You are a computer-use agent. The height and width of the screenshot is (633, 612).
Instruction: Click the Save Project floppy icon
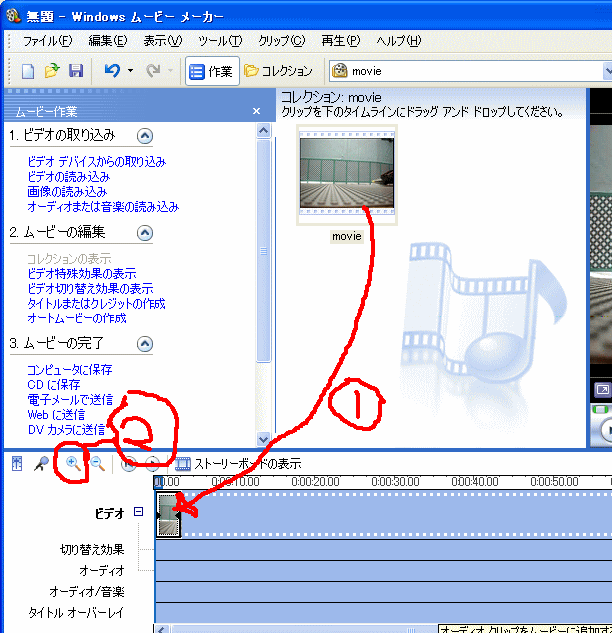click(x=75, y=71)
